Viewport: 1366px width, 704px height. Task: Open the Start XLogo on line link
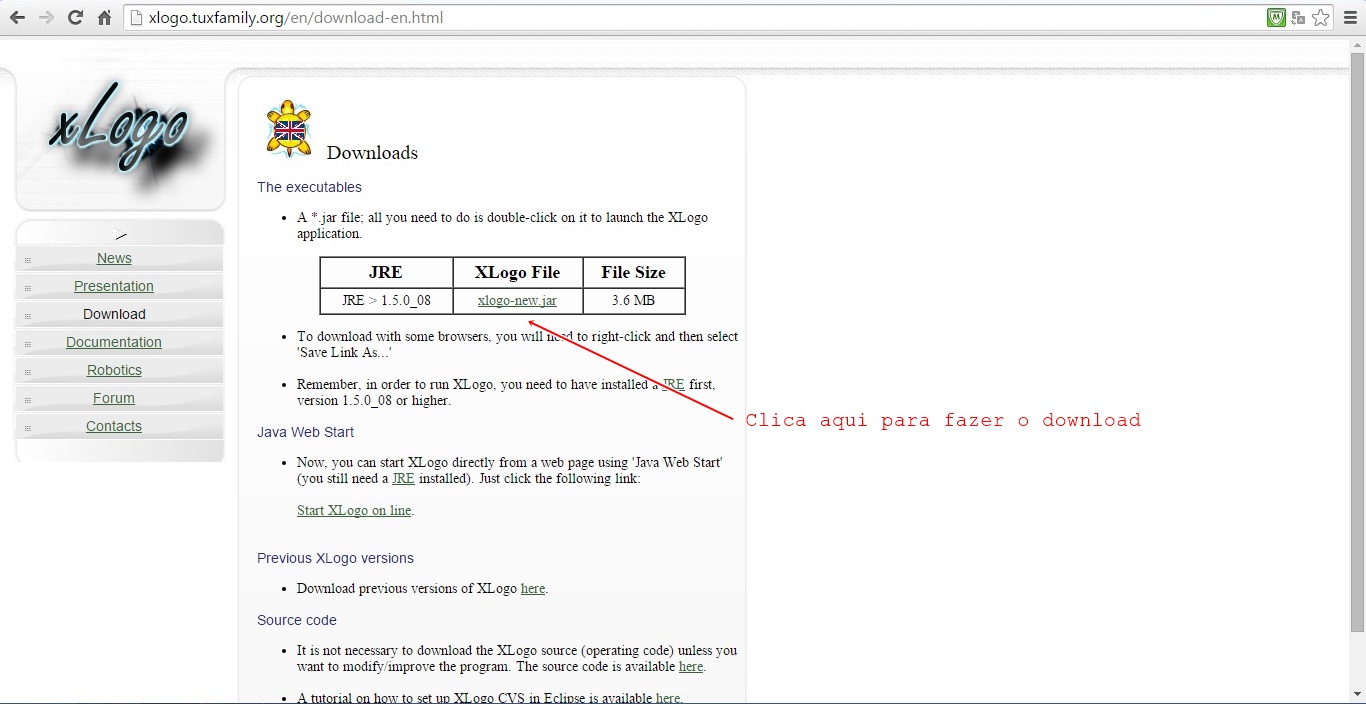[x=353, y=510]
